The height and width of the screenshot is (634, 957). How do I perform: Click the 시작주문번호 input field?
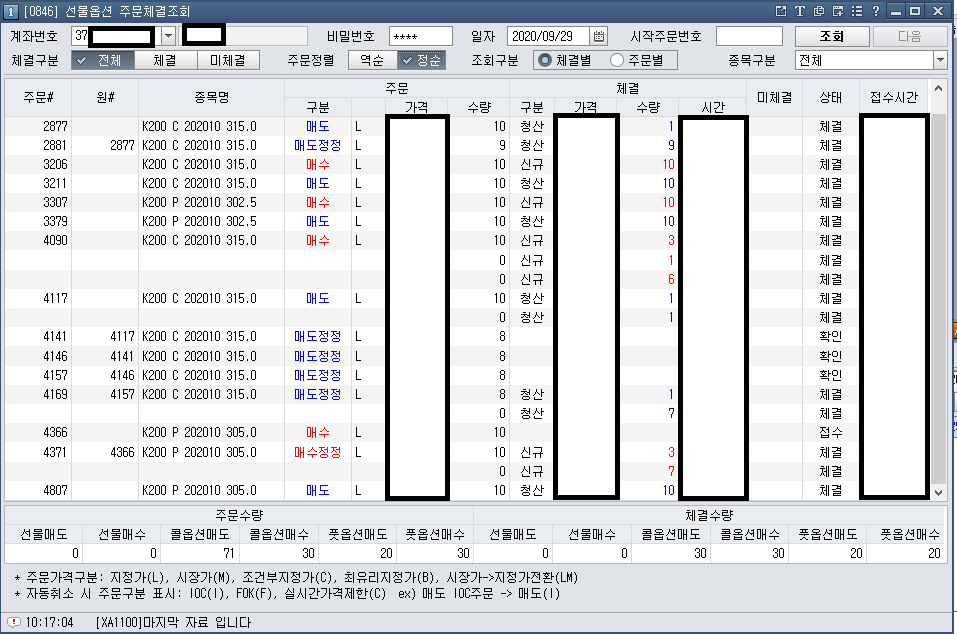click(x=748, y=36)
